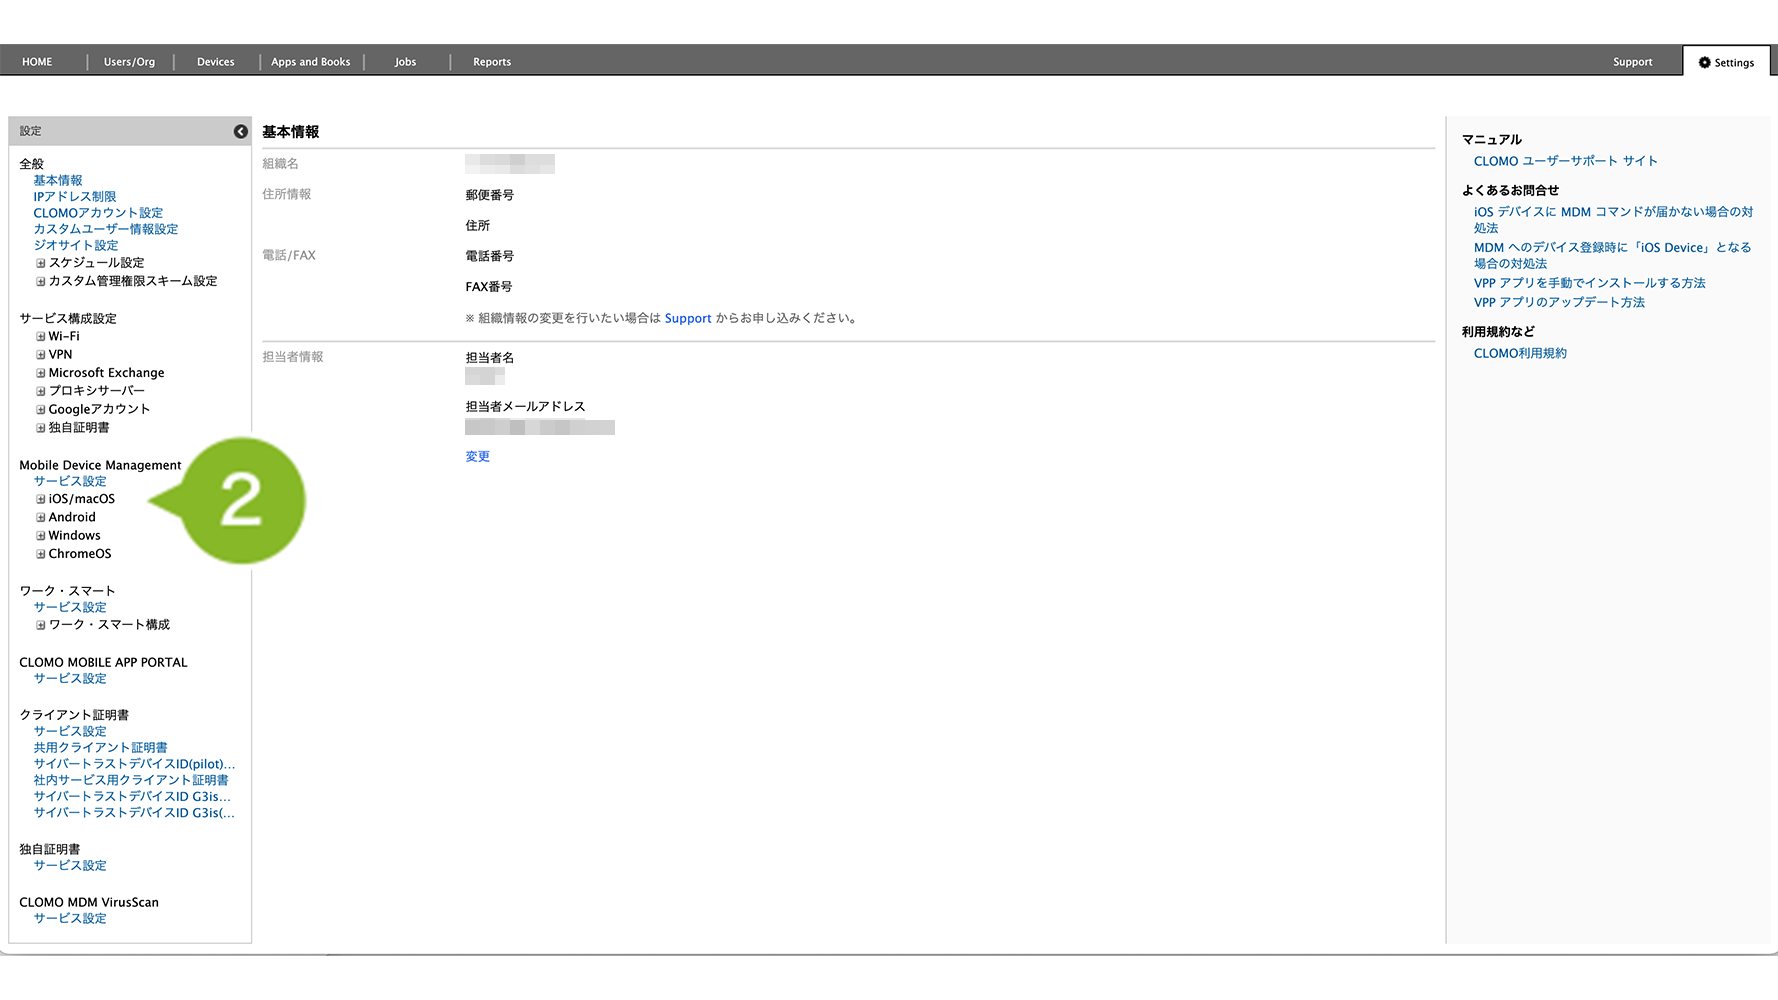The width and height of the screenshot is (1778, 1000).
Task: Expand the スケジュール設定 node
Action: 41,264
